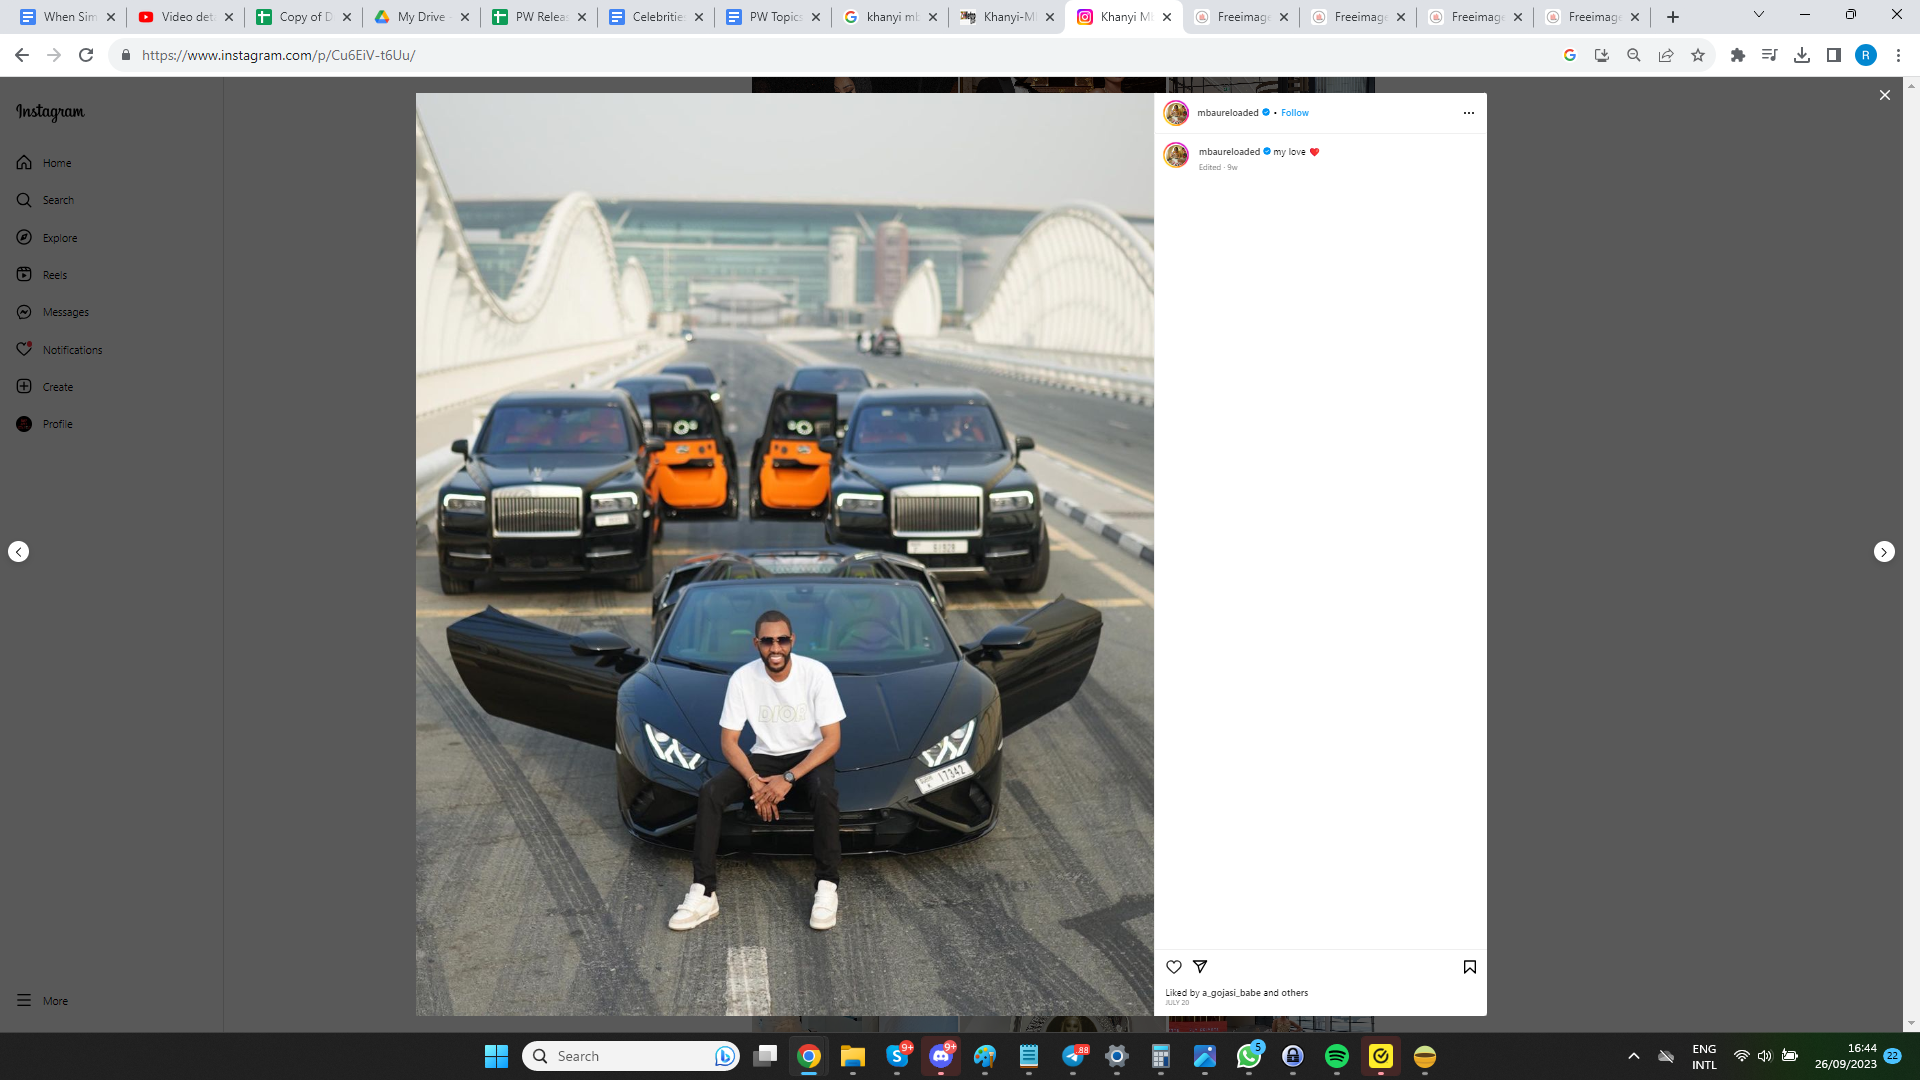Switch to the My Drive tab
Image resolution: width=1920 pixels, height=1080 pixels.
click(x=420, y=17)
